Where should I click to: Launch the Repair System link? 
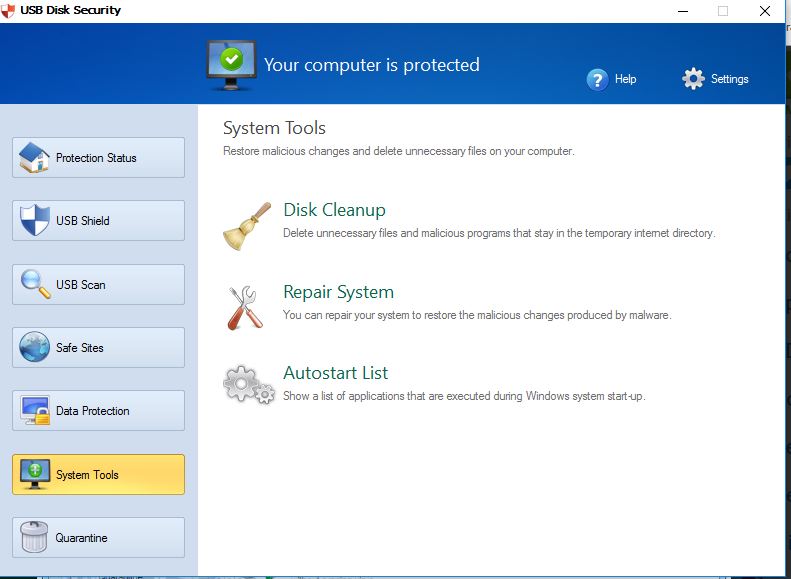(x=338, y=292)
